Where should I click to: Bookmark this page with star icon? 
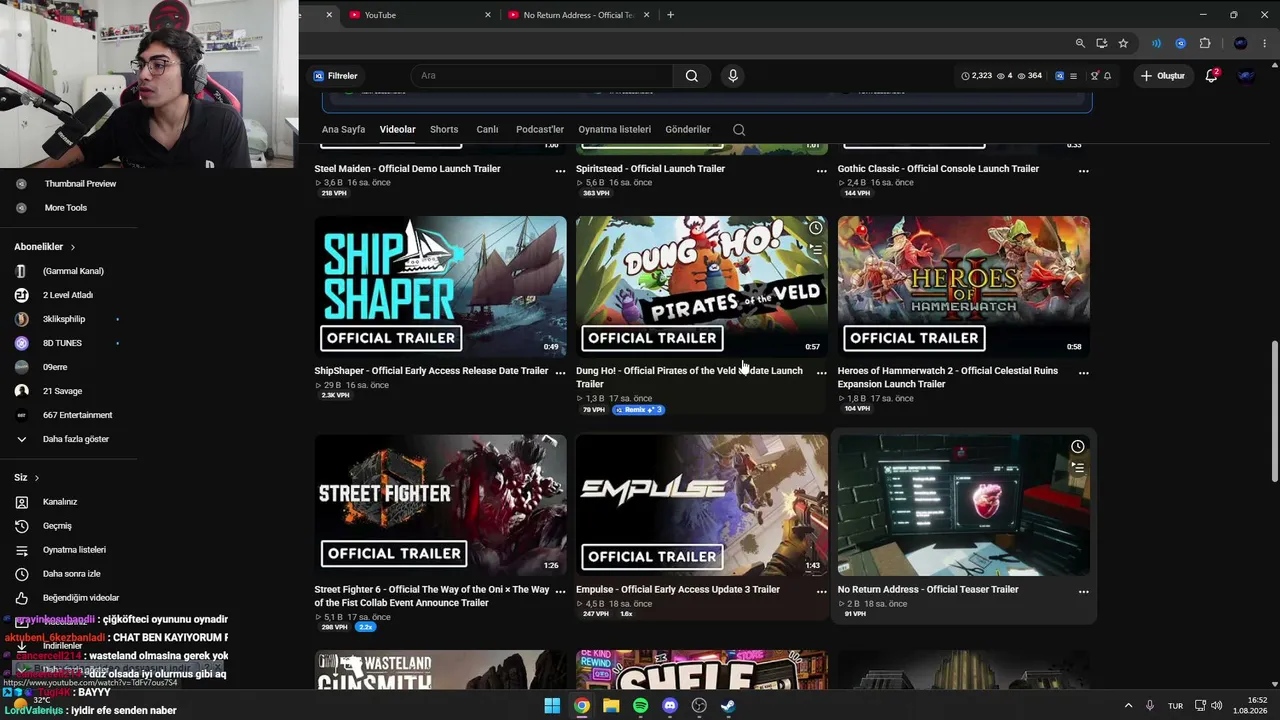click(x=1123, y=44)
